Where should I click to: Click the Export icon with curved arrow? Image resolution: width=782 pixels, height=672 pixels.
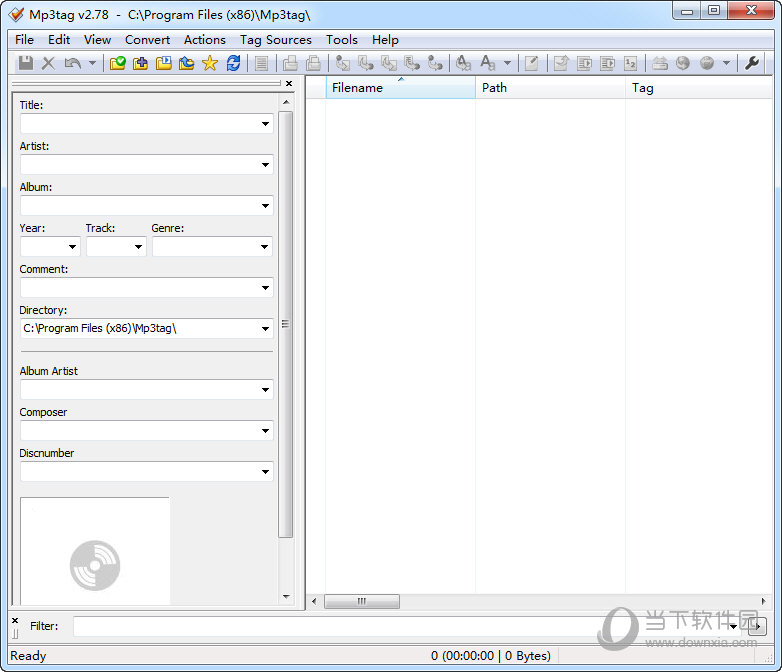point(561,63)
